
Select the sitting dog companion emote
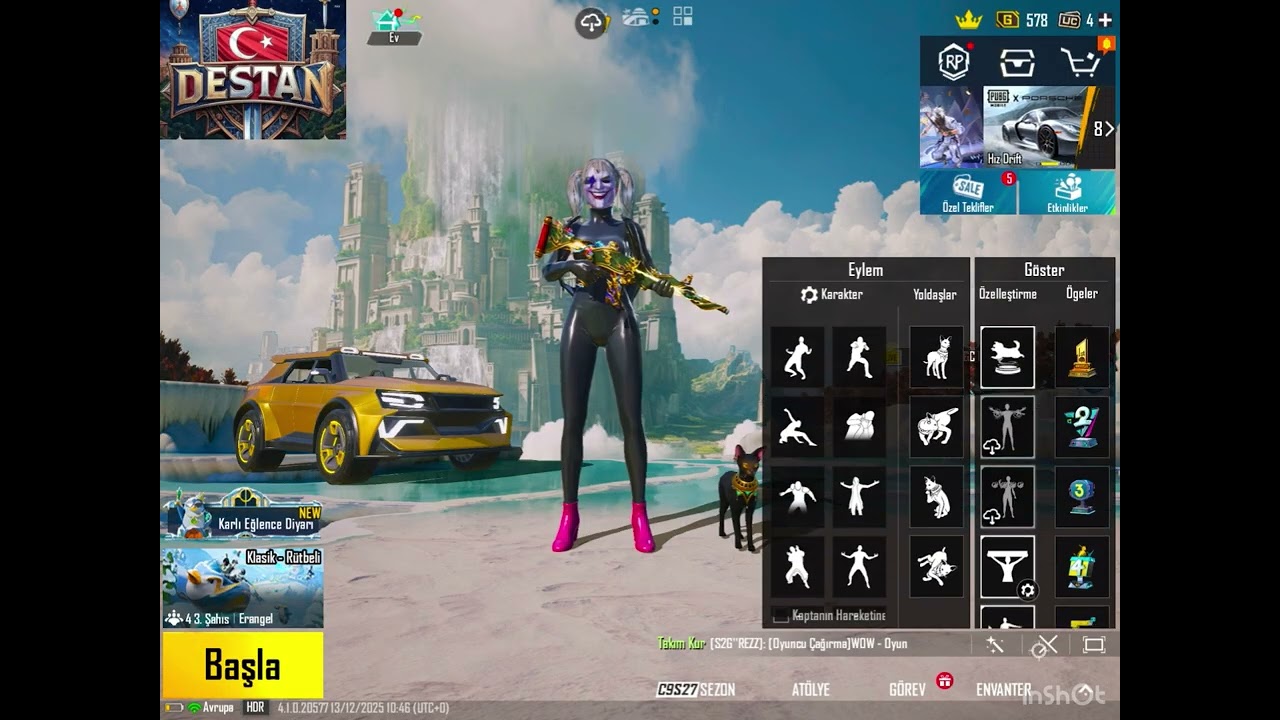click(937, 357)
